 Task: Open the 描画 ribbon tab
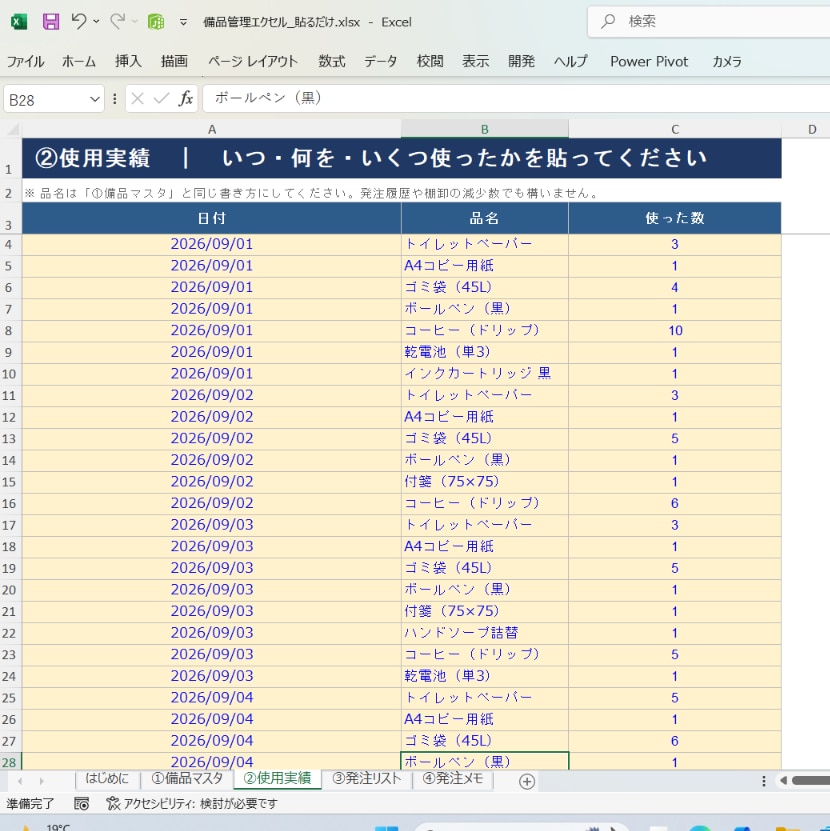174,61
